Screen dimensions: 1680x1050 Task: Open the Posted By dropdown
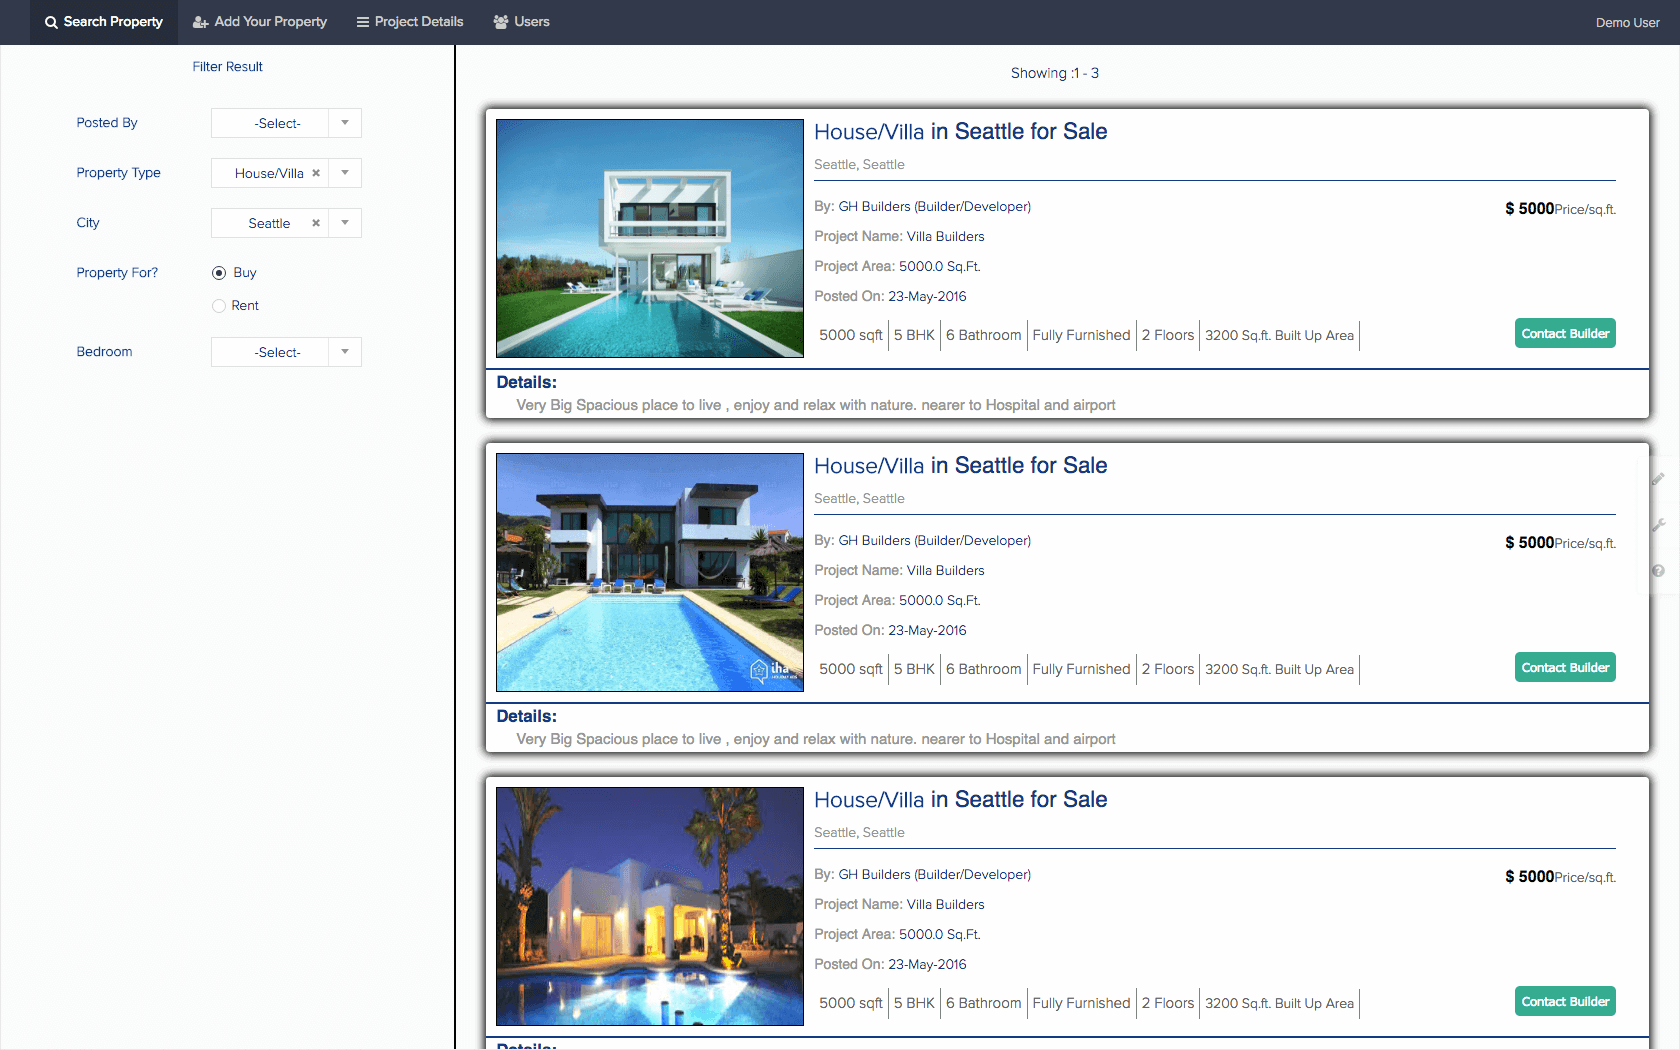click(286, 123)
